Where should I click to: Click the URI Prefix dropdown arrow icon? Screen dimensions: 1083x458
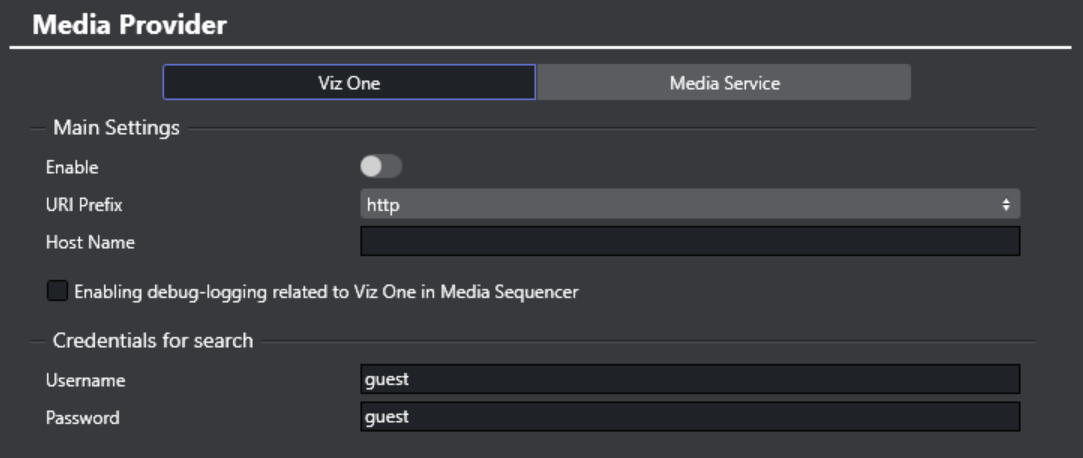(1006, 205)
